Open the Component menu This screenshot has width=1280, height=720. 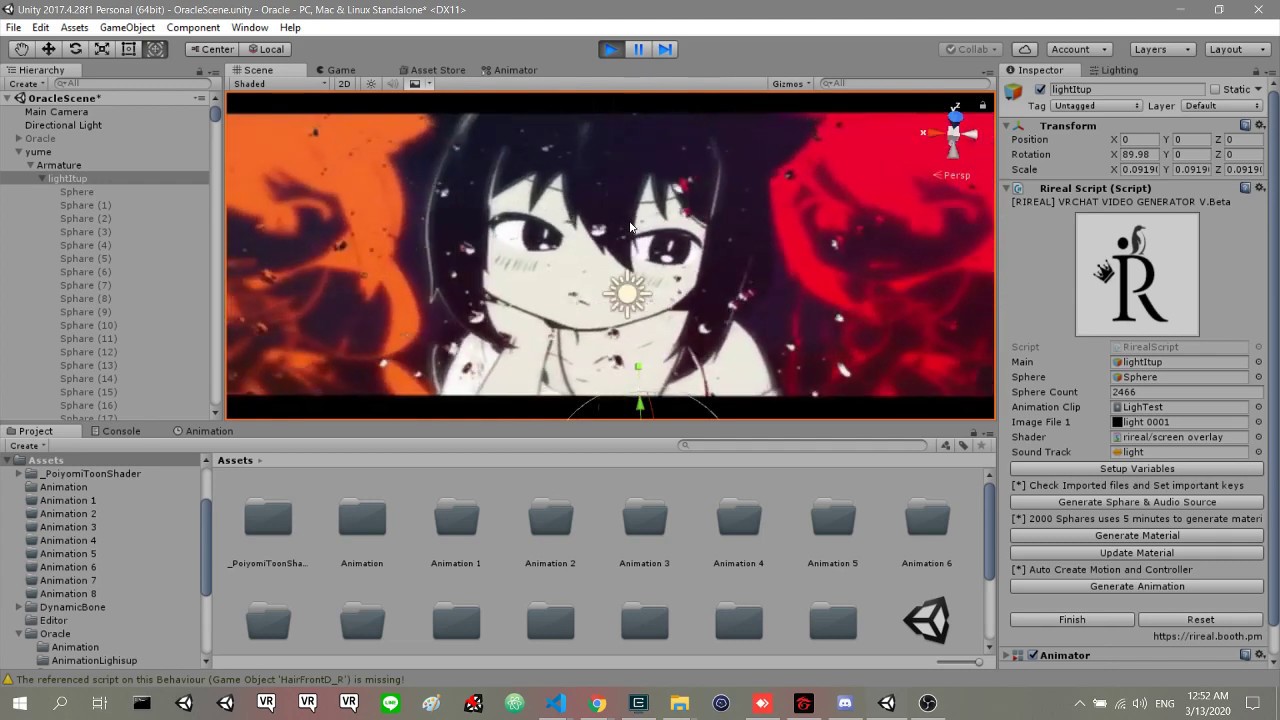193,28
